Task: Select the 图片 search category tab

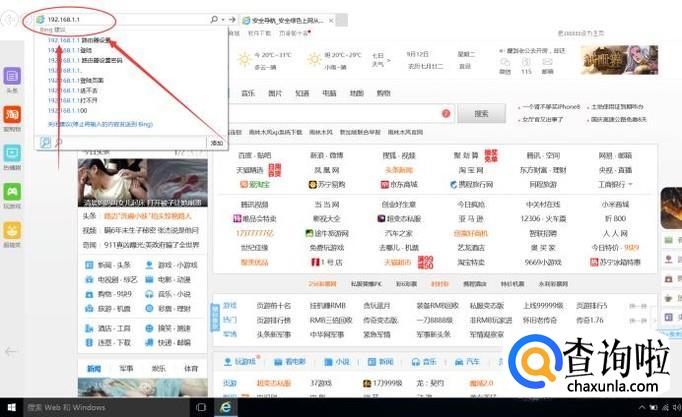Action: [275, 93]
